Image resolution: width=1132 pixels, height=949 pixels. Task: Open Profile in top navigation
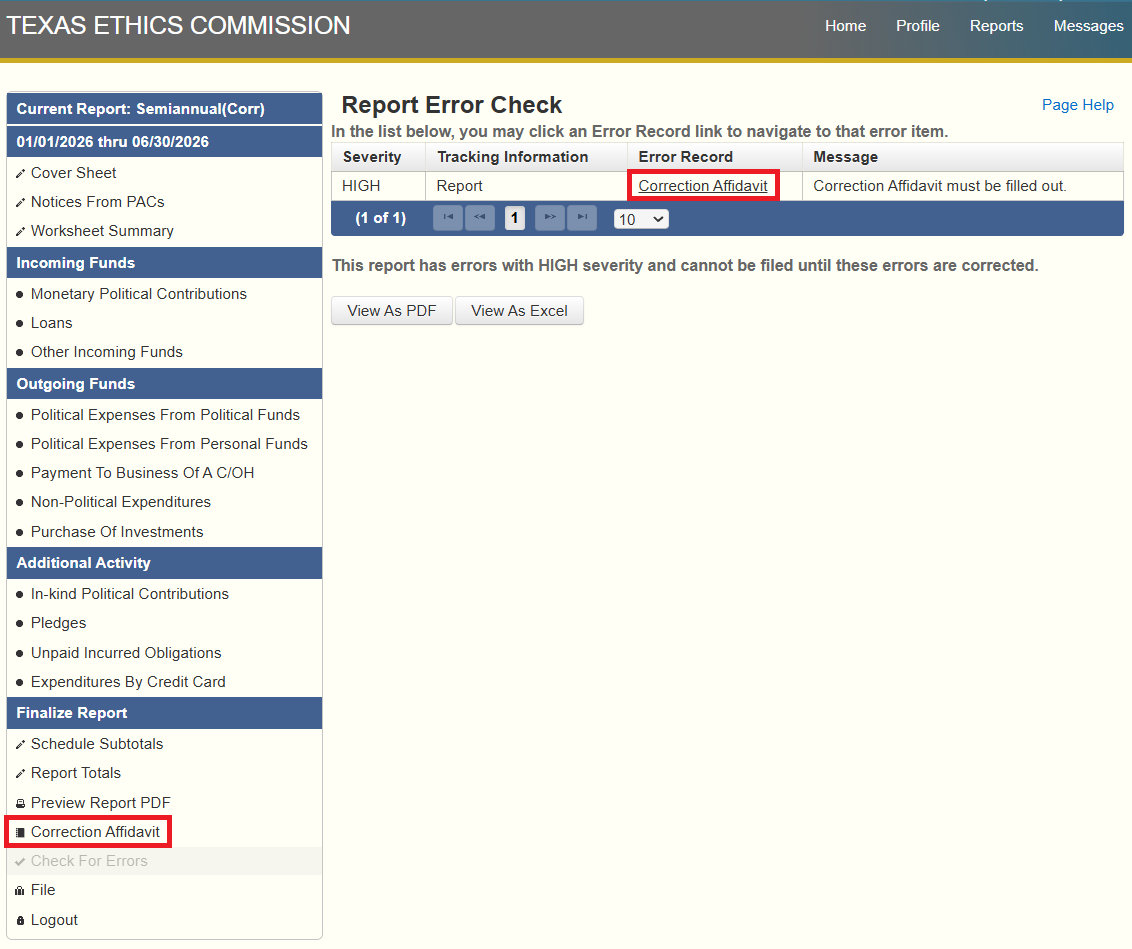coord(918,26)
